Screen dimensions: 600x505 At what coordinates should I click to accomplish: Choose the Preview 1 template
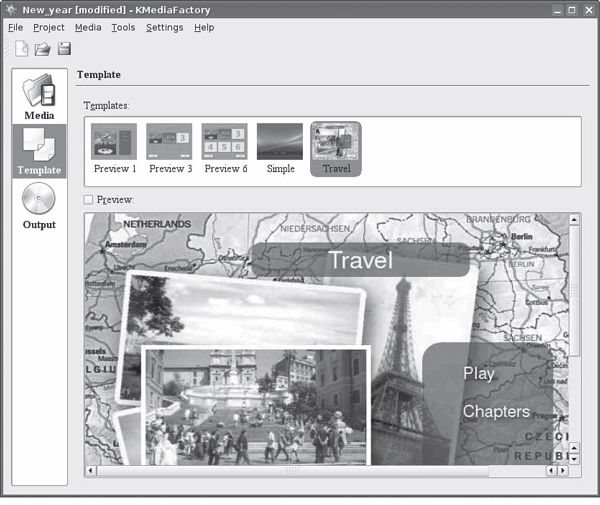(x=114, y=148)
